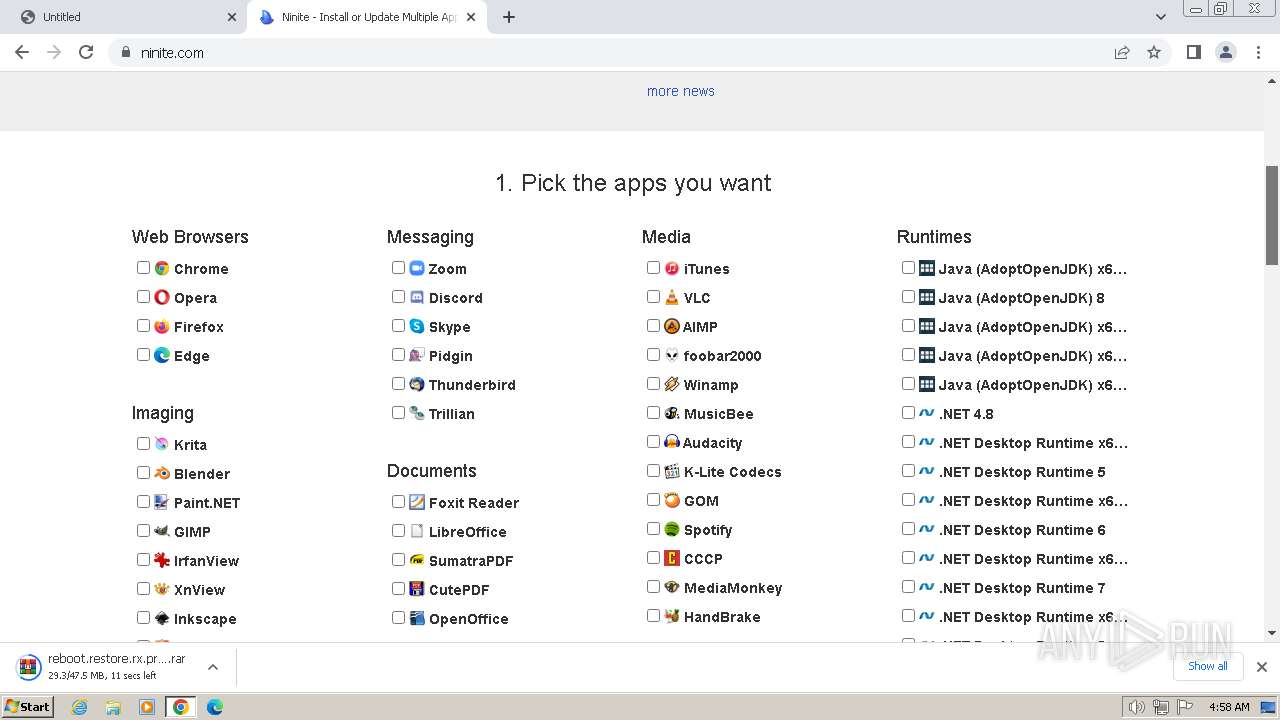Check the Chrome checkbox
The image size is (1280, 720).
point(144,268)
